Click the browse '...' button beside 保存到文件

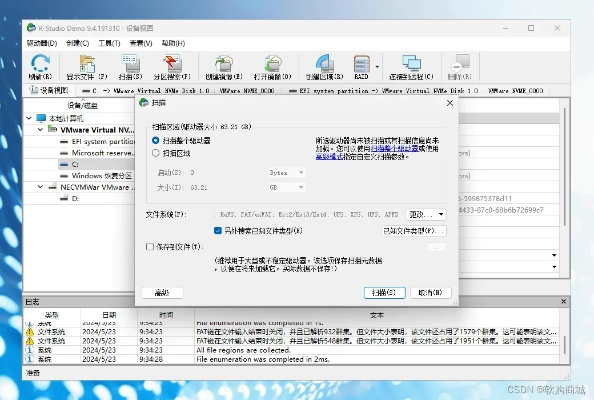pos(436,247)
